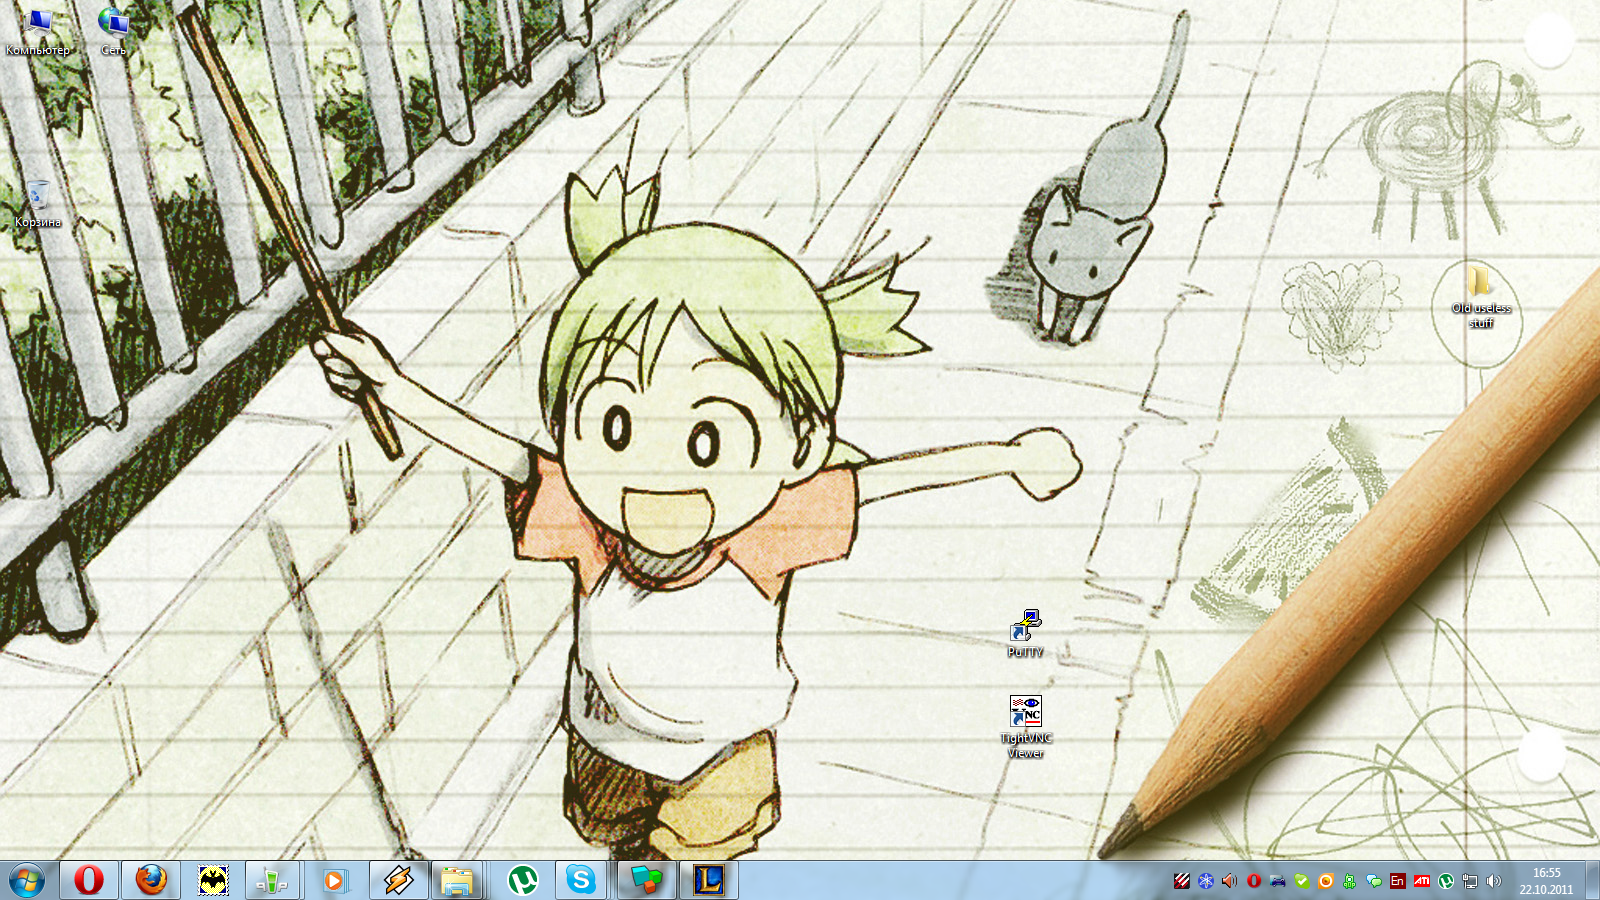Launch Windows Media Player from the taskbar
1600x900 pixels.
(334, 880)
